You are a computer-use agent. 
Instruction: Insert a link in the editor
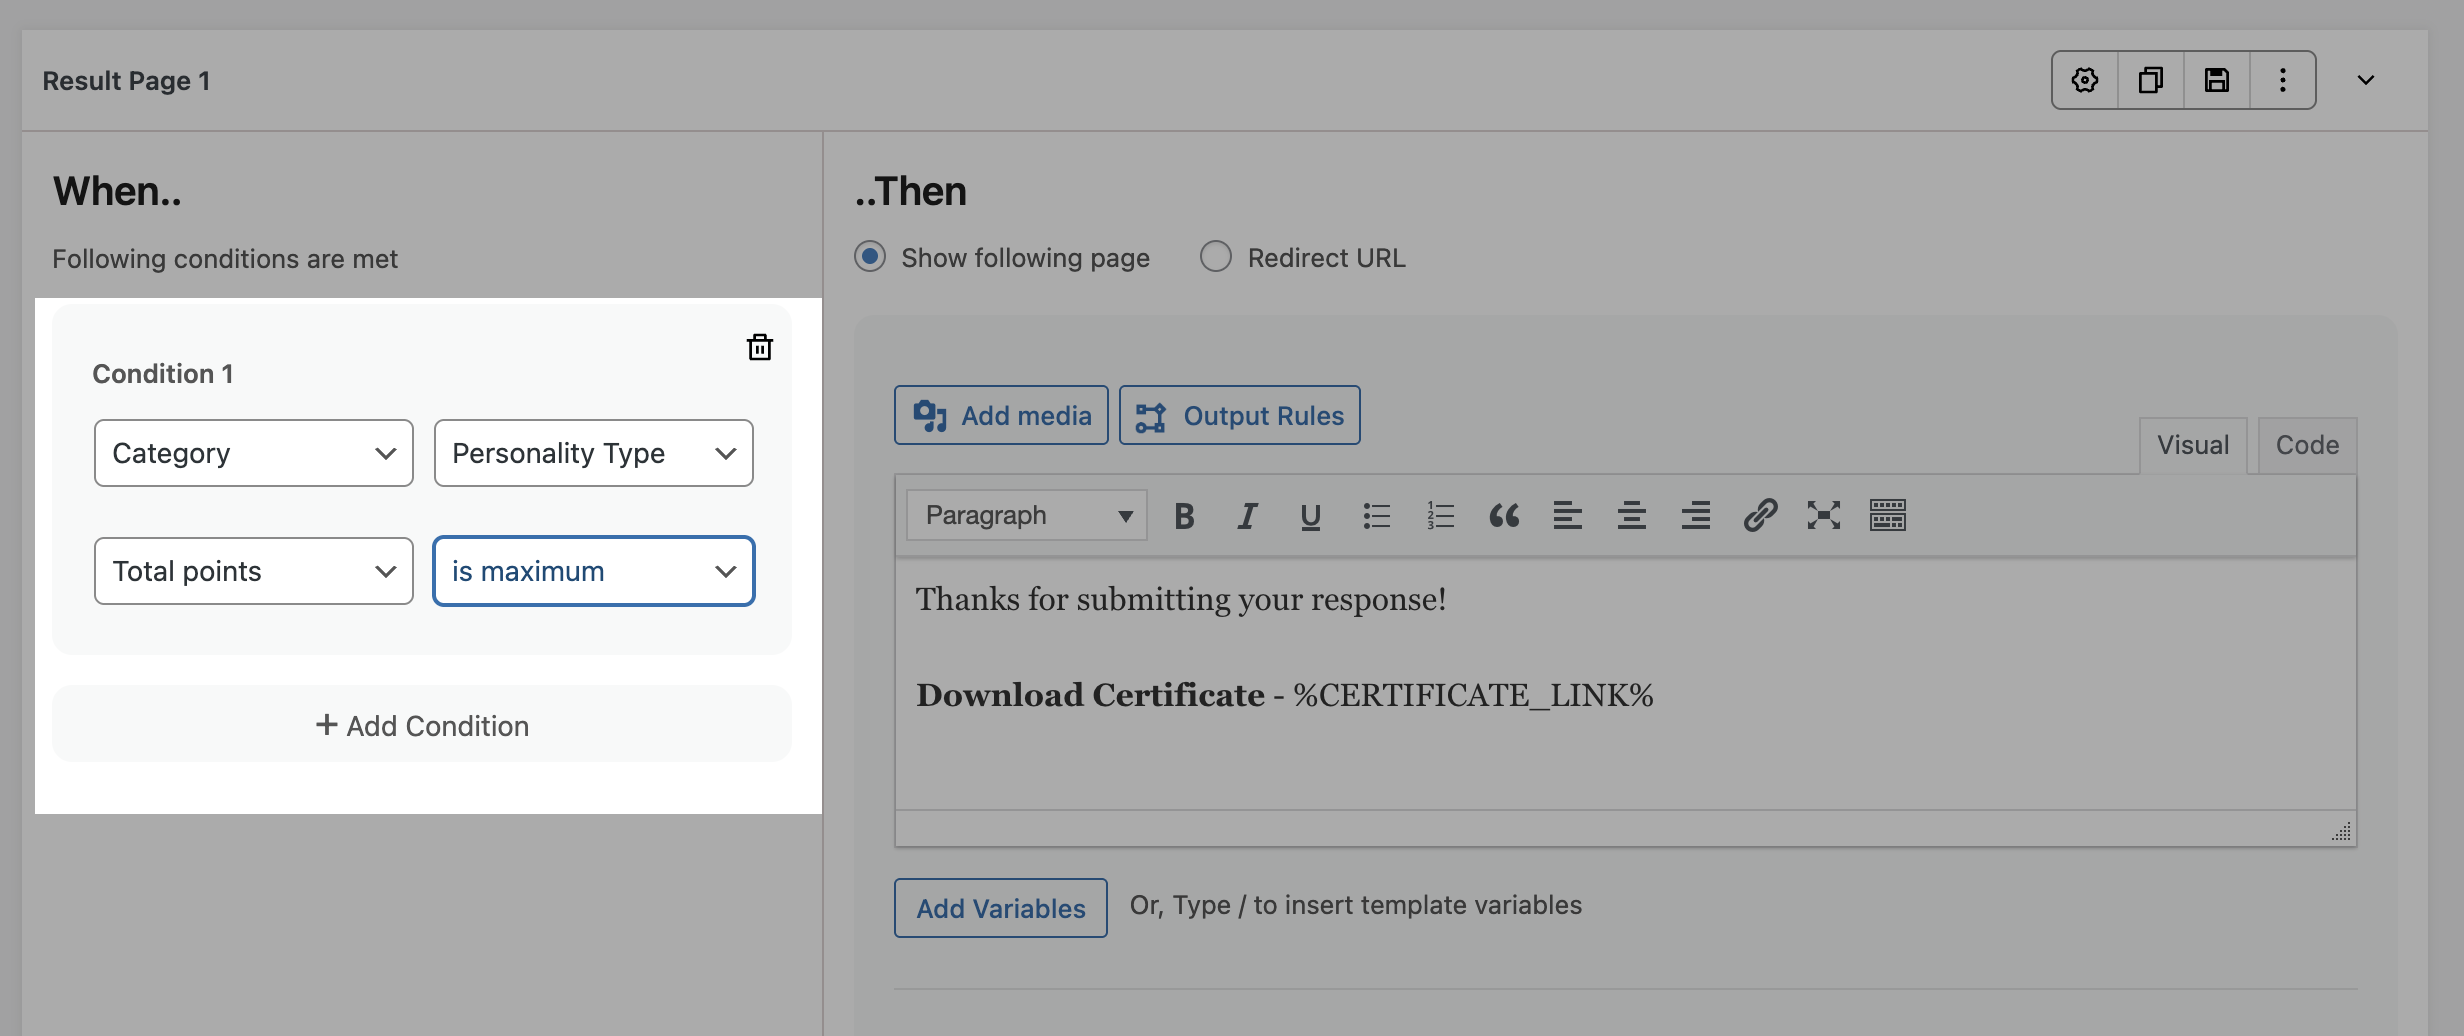pos(1759,516)
